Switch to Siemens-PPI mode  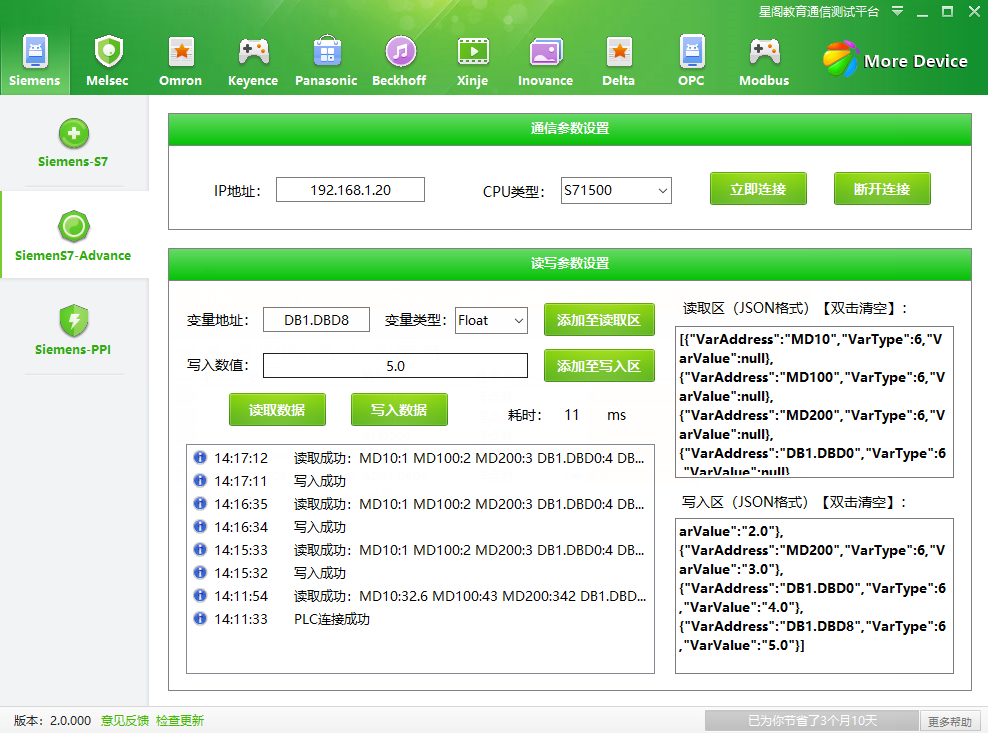(72, 330)
